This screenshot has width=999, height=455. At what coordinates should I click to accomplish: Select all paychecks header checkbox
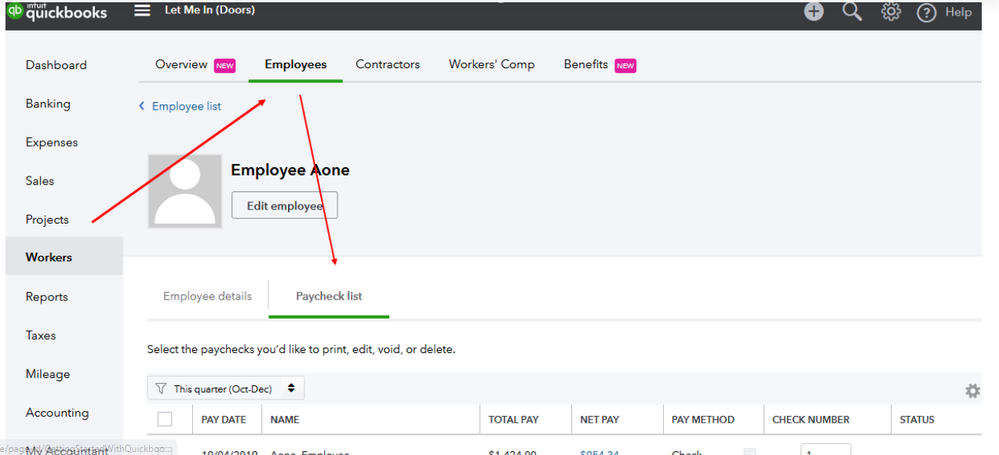164,419
